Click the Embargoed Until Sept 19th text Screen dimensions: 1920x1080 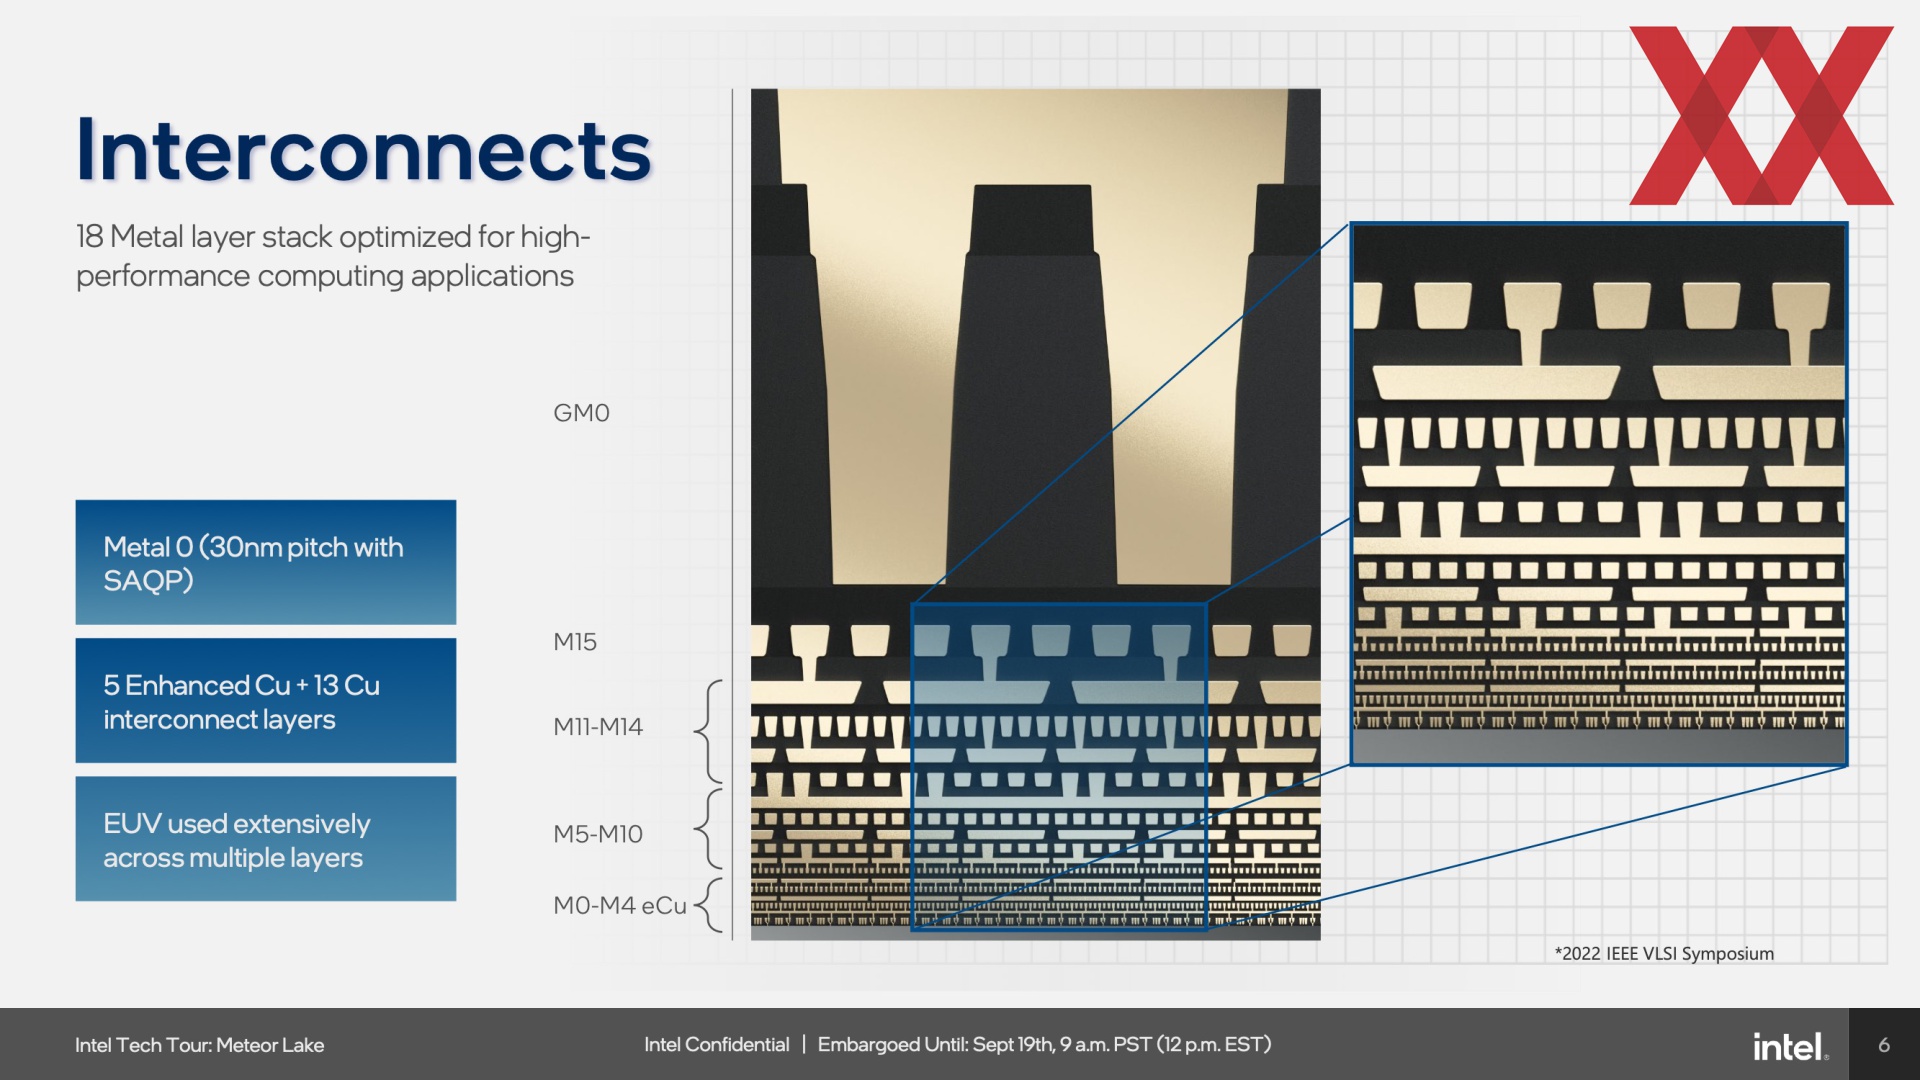[1044, 1045]
